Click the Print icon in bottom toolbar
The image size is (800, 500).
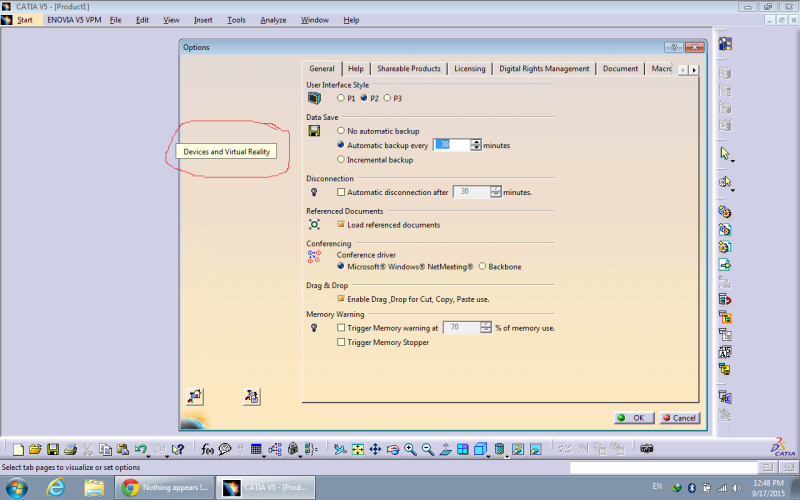pos(70,449)
